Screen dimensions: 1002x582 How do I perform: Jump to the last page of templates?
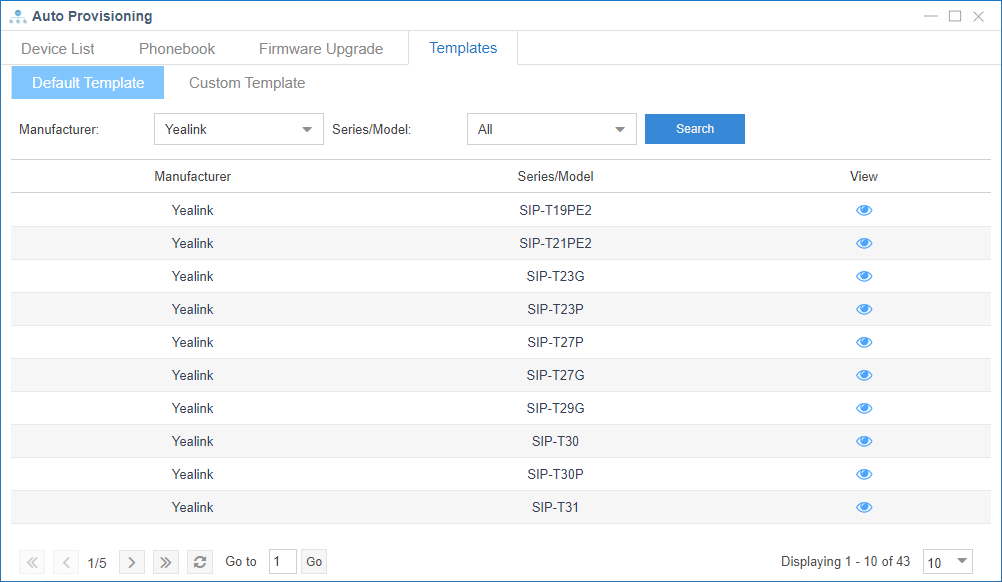(166, 562)
